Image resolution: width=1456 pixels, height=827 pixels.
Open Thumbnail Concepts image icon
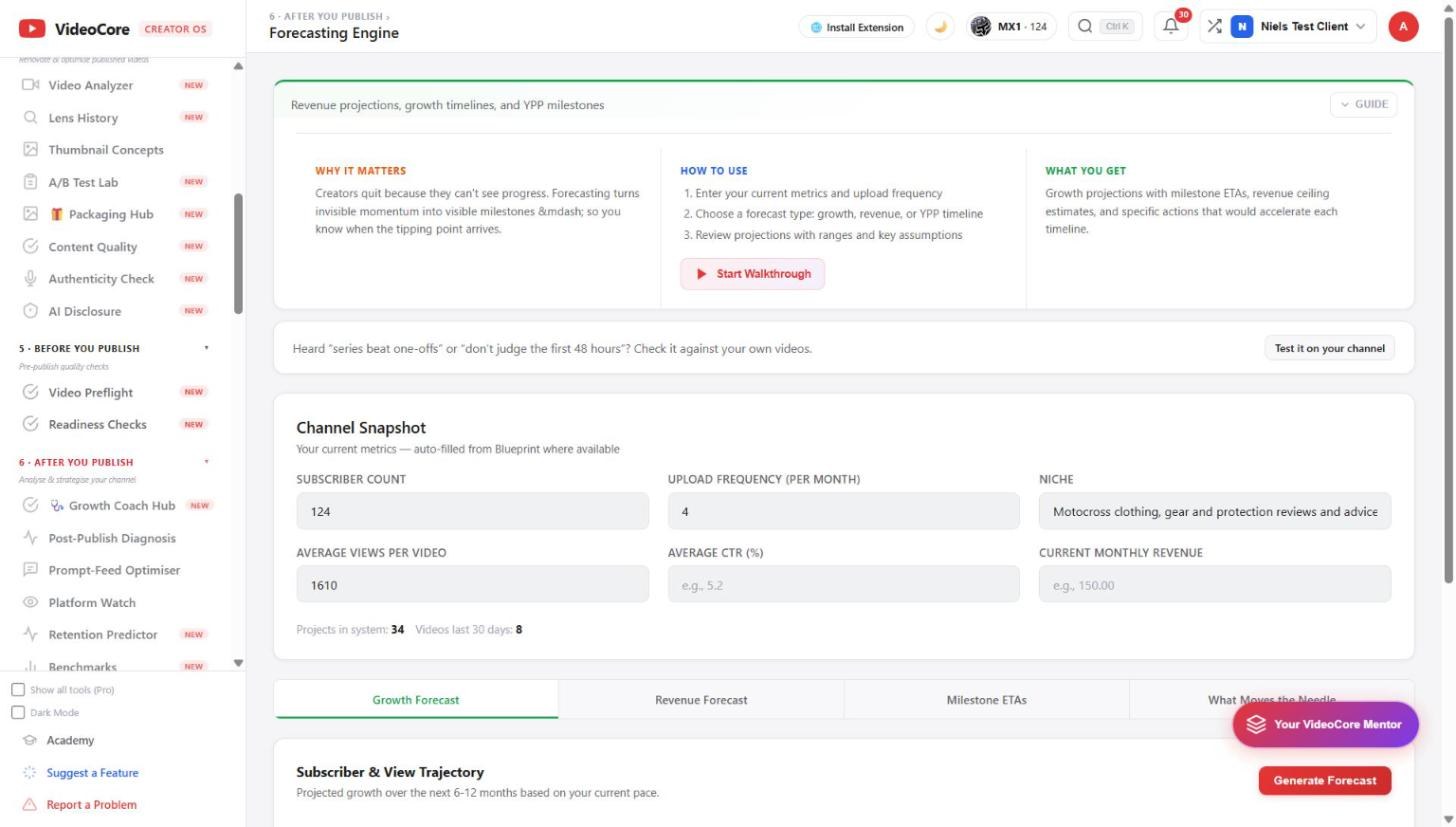point(30,149)
